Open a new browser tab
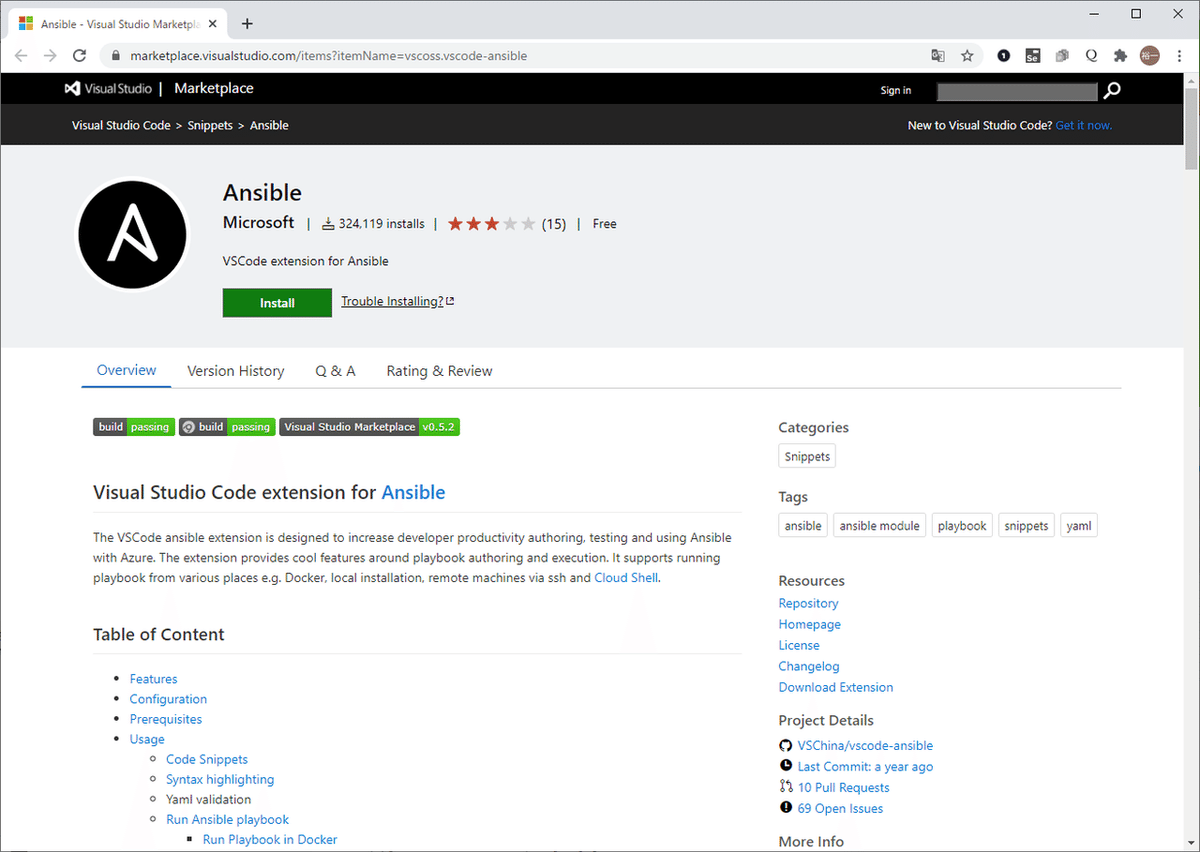 click(247, 24)
